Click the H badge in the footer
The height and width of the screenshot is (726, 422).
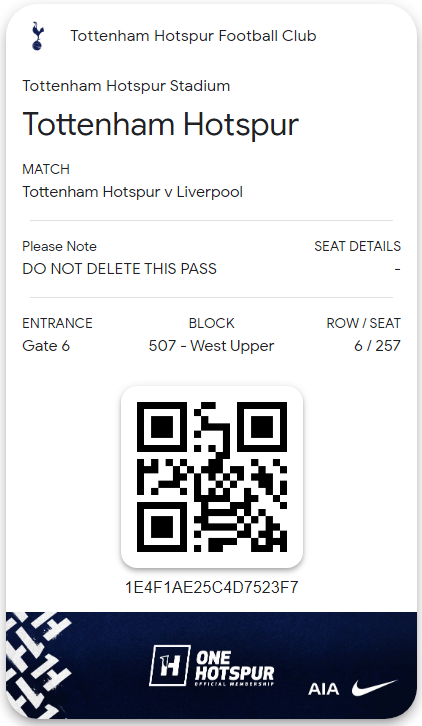click(169, 666)
